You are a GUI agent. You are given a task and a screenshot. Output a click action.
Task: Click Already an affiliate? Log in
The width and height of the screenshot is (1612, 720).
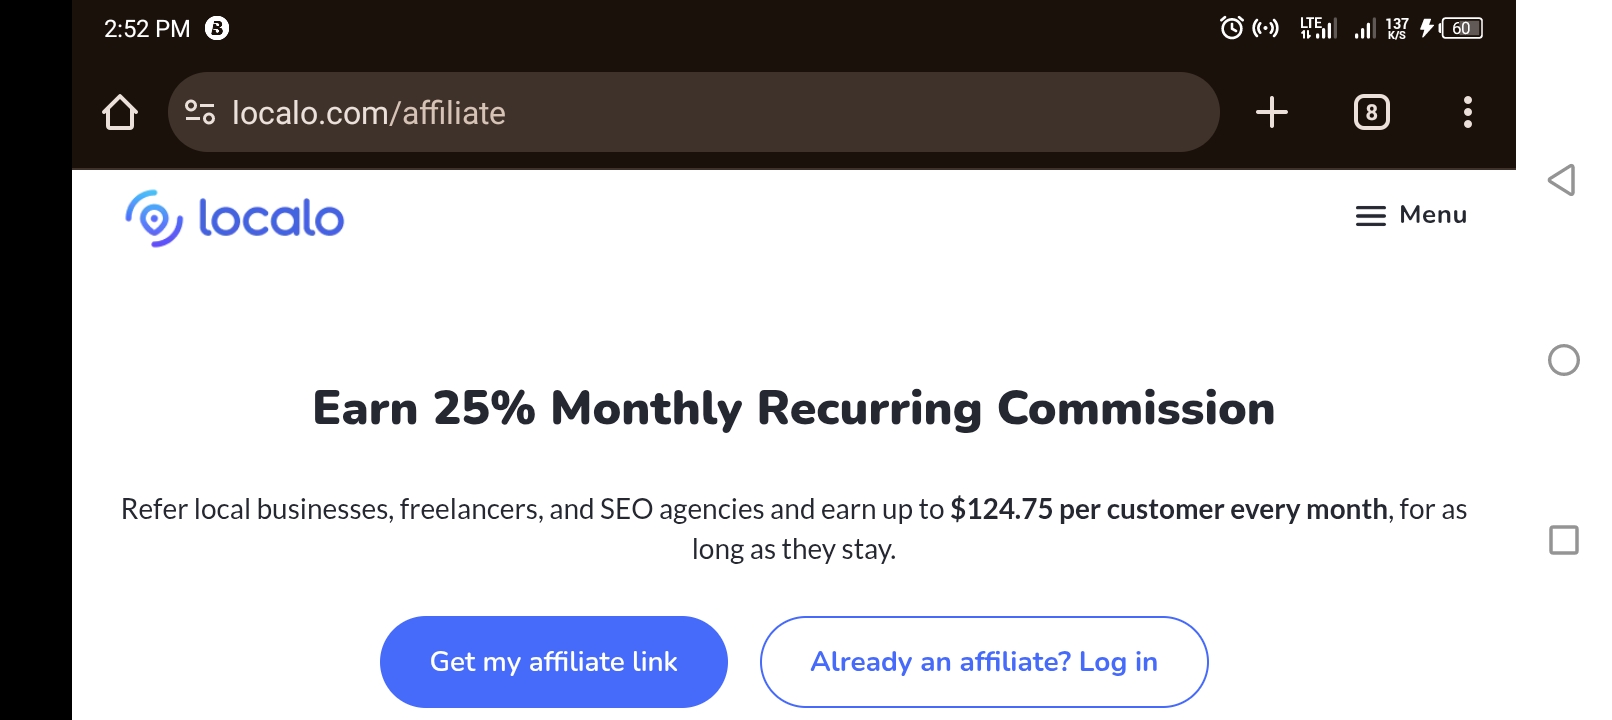point(984,662)
